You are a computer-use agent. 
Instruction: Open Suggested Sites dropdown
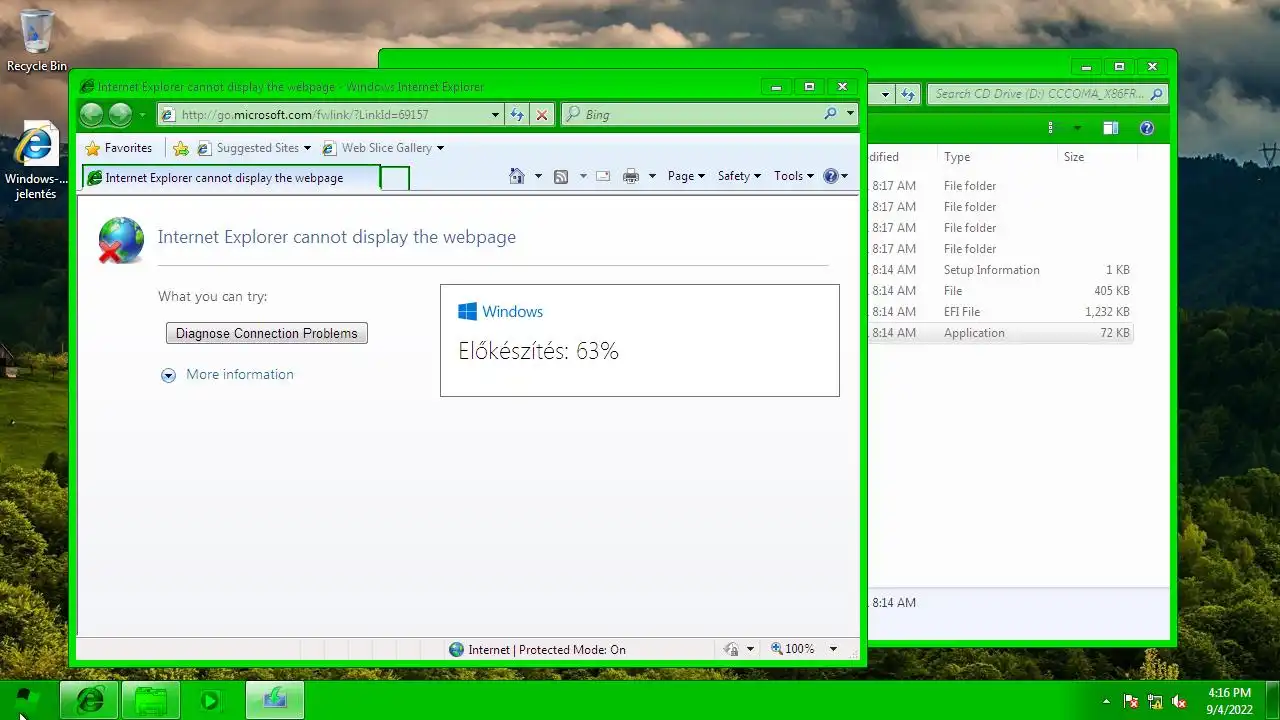click(x=255, y=148)
